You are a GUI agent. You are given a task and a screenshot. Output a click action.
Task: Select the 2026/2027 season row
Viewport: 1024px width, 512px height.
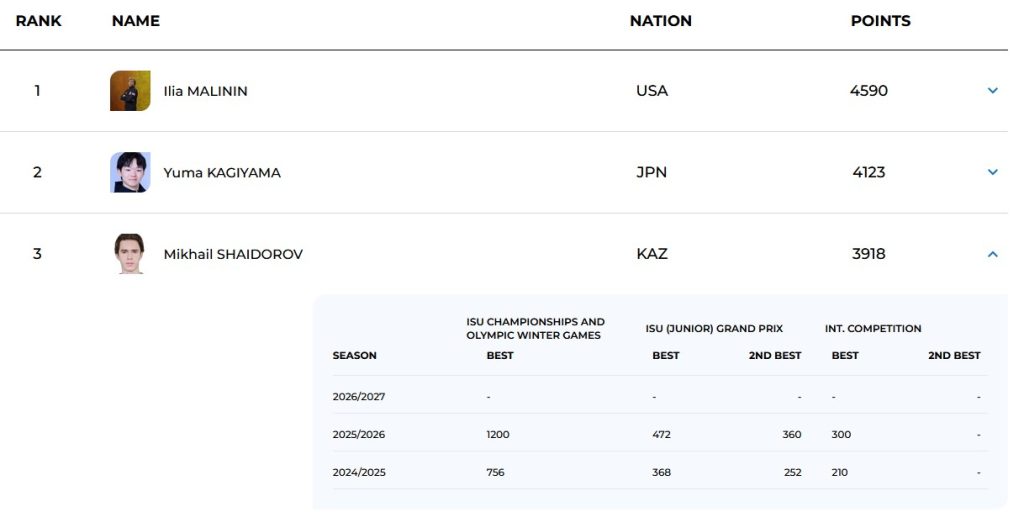tap(660, 396)
